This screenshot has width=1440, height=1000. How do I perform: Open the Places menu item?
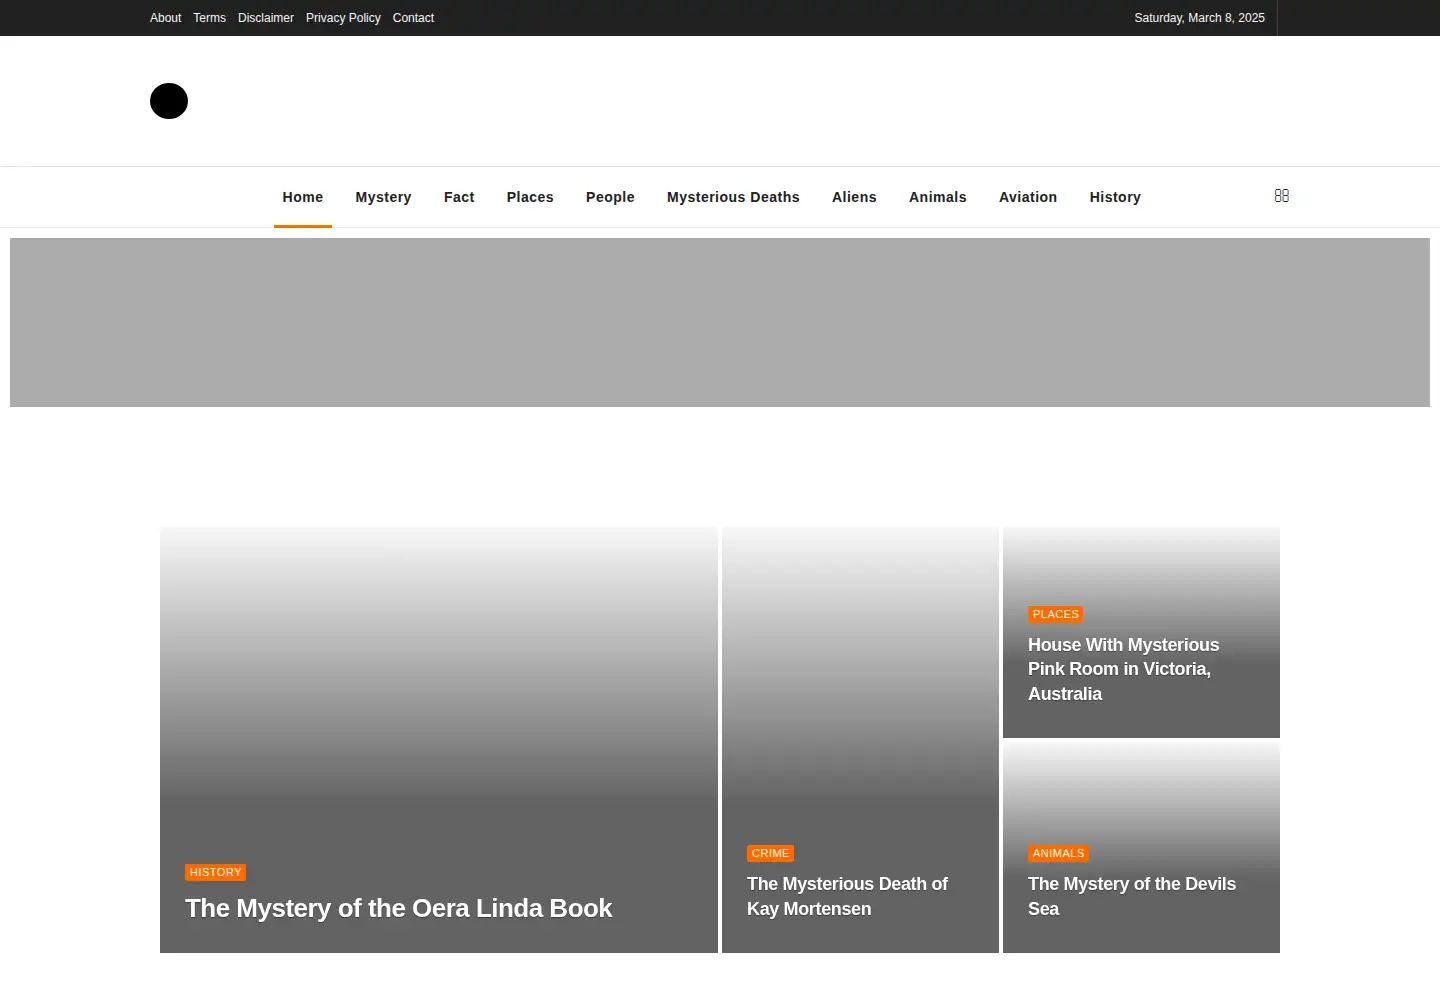[530, 197]
